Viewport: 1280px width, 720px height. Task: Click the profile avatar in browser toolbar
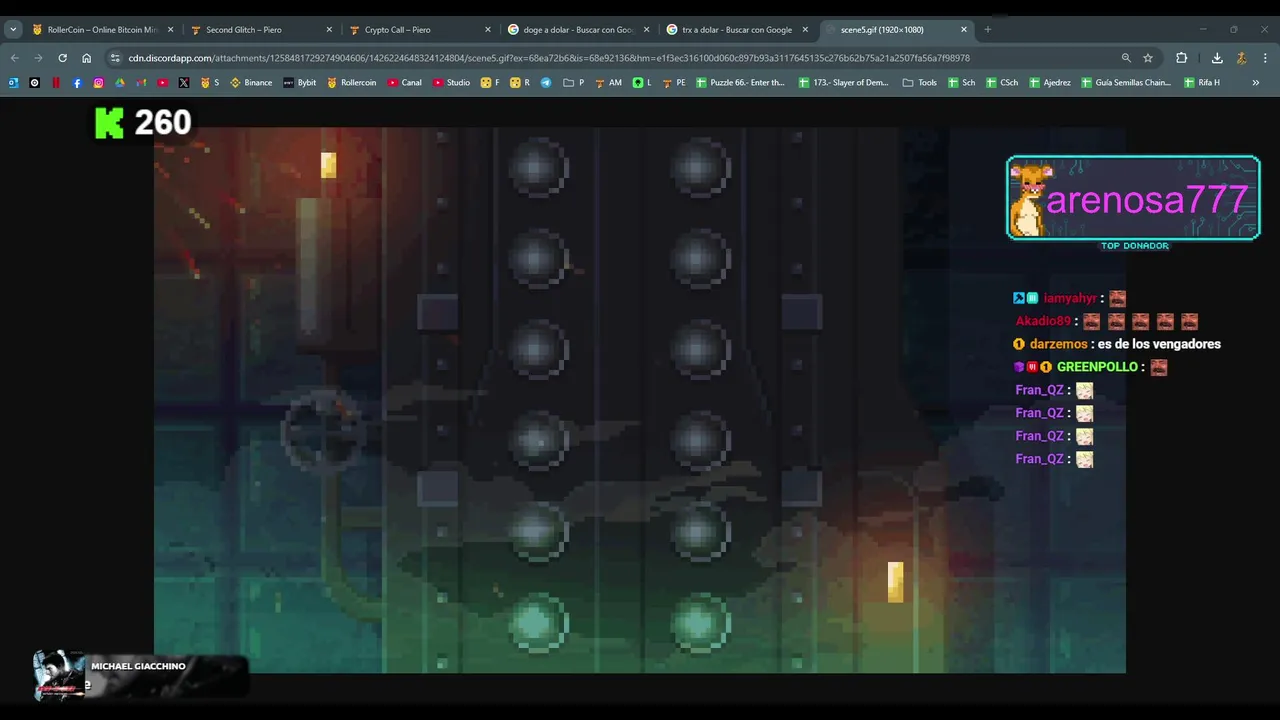coord(1241,58)
